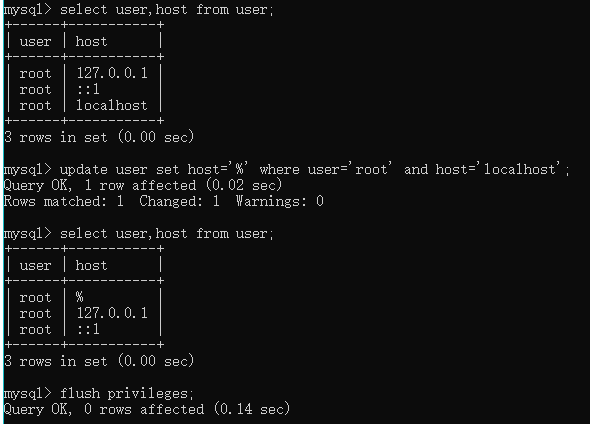Click the 'localhost' host cell in first table
This screenshot has width=590, height=424.
click(x=112, y=105)
